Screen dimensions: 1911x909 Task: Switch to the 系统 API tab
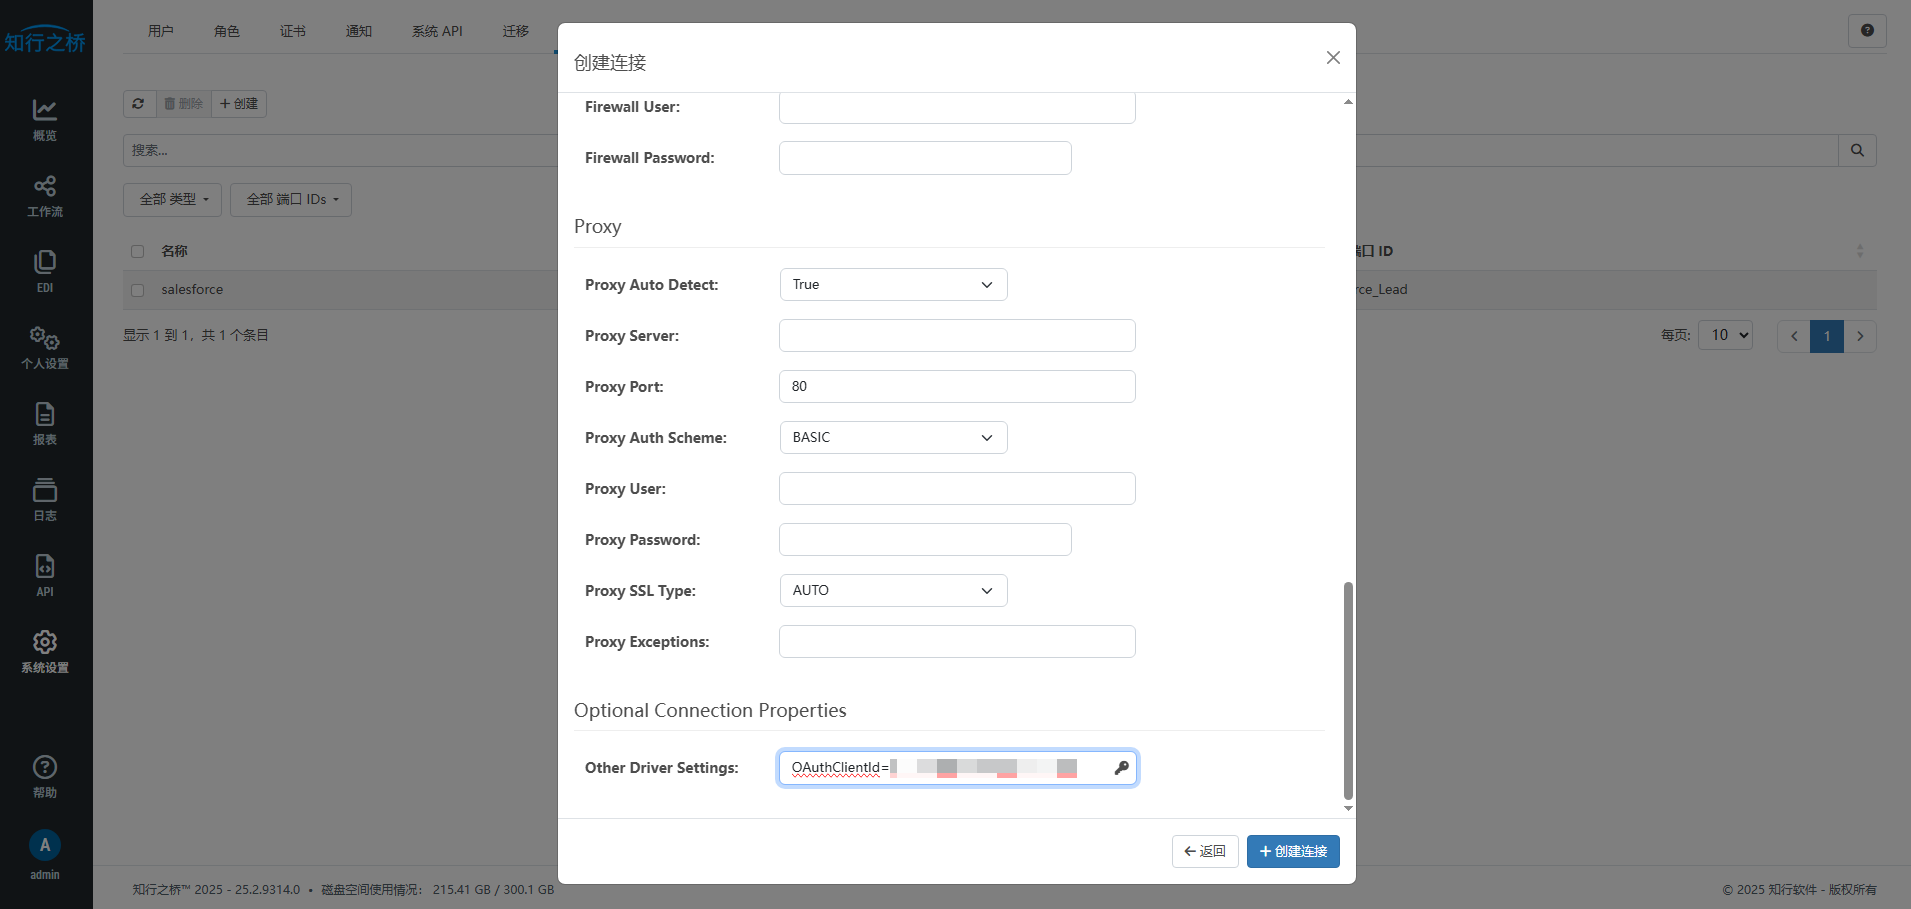[x=437, y=31]
